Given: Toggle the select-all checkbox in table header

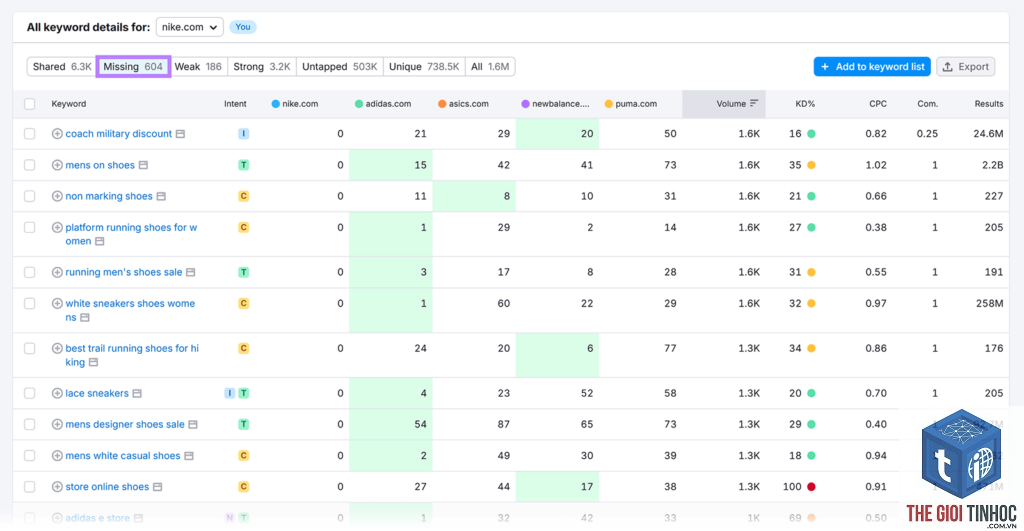Looking at the screenshot, I should point(29,104).
